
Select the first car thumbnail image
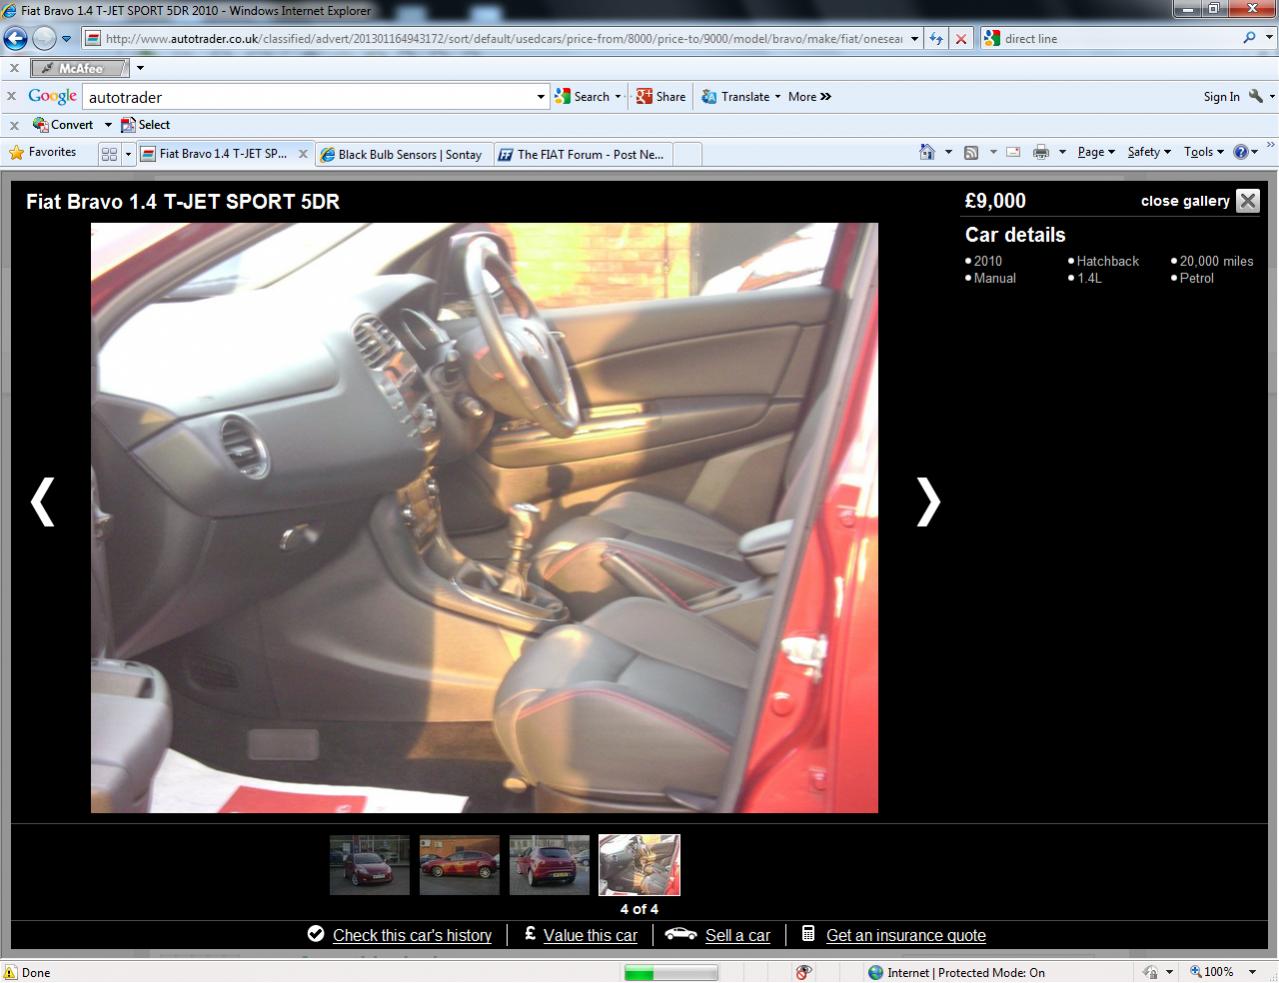point(370,865)
